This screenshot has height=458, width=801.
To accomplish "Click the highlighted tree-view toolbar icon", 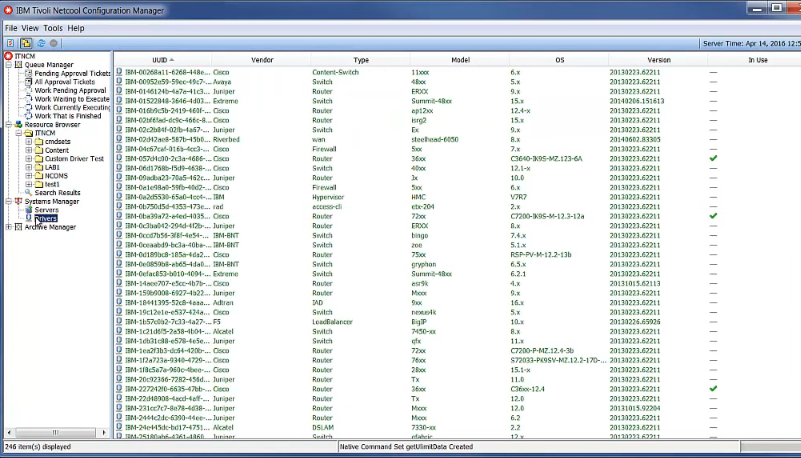I will click(25, 43).
